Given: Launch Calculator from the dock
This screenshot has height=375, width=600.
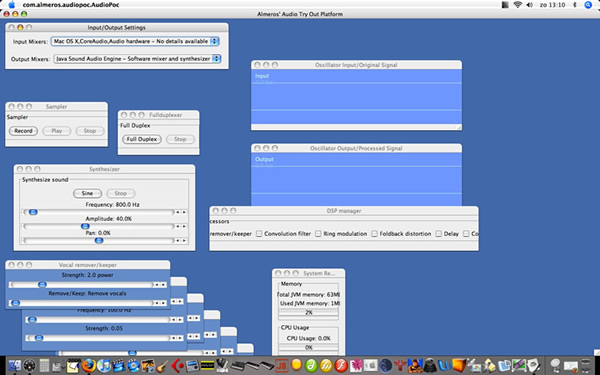Looking at the screenshot, I should tap(44, 366).
